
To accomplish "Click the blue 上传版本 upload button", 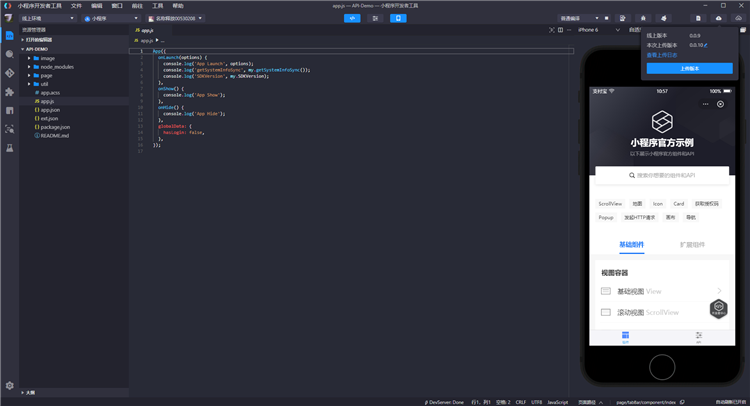I will (689, 69).
